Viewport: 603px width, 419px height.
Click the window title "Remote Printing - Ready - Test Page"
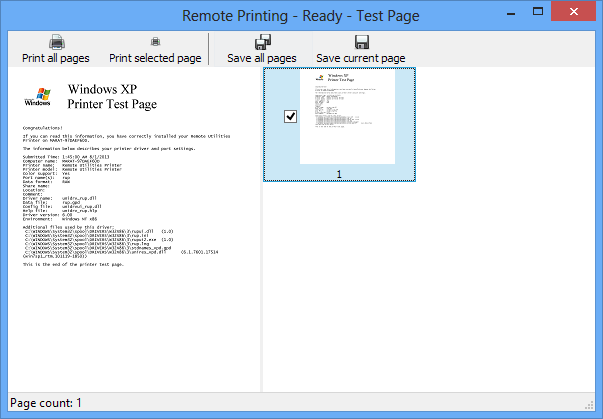pyautogui.click(x=301, y=15)
